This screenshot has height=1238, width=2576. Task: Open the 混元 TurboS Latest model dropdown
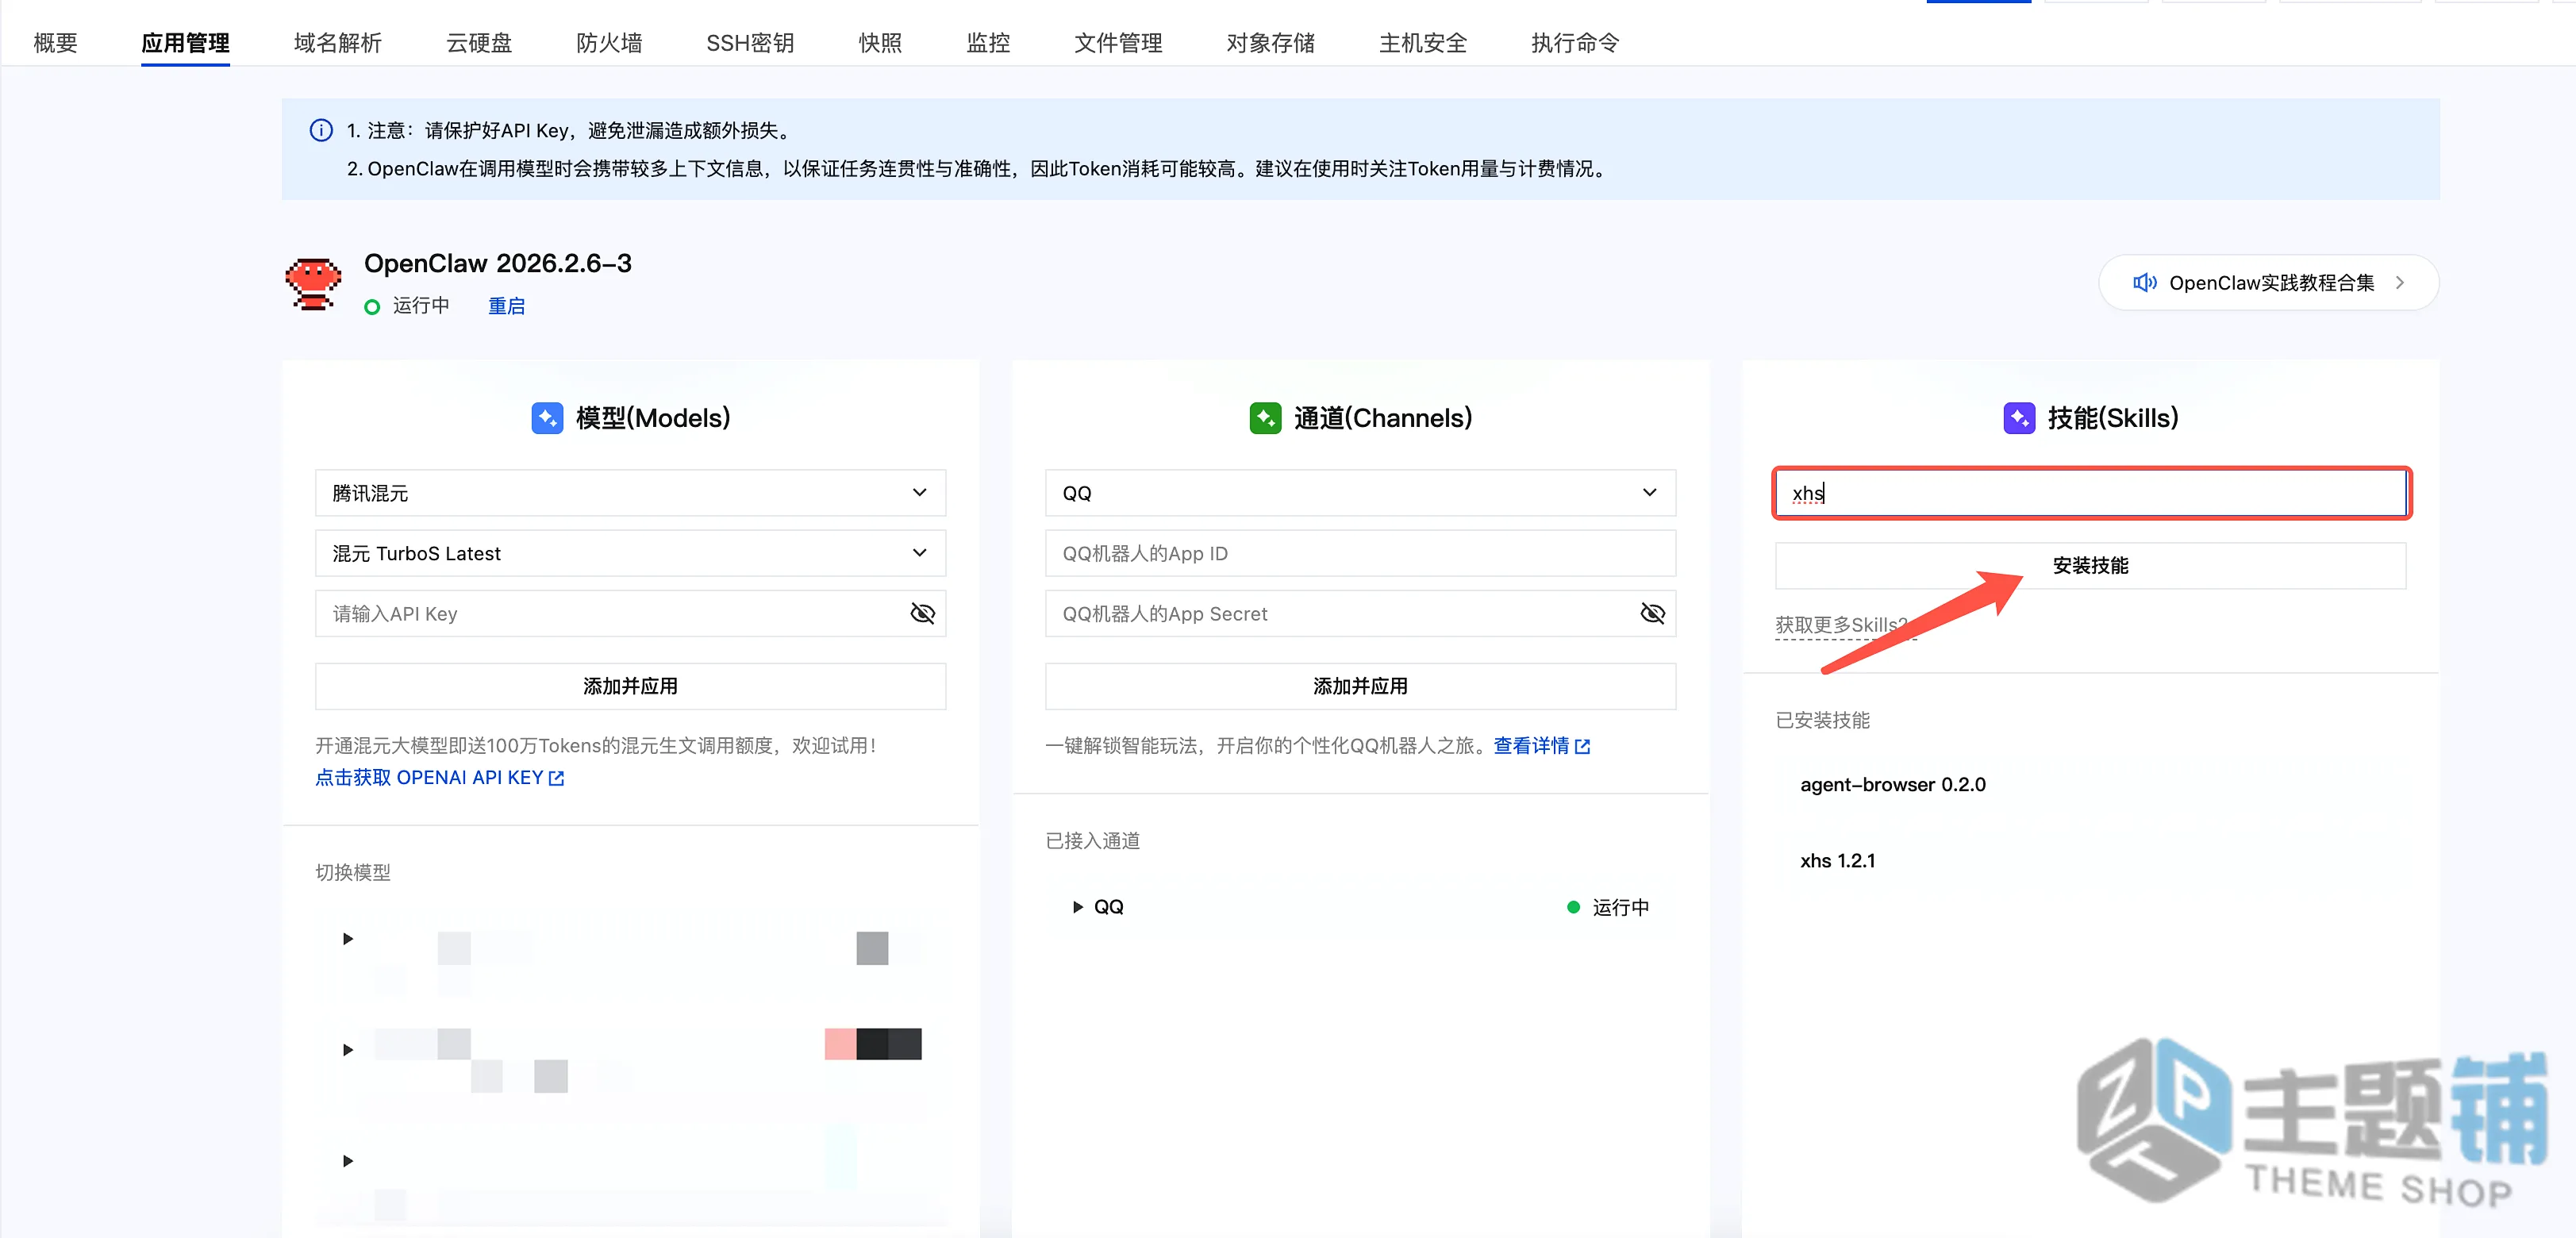pos(630,553)
